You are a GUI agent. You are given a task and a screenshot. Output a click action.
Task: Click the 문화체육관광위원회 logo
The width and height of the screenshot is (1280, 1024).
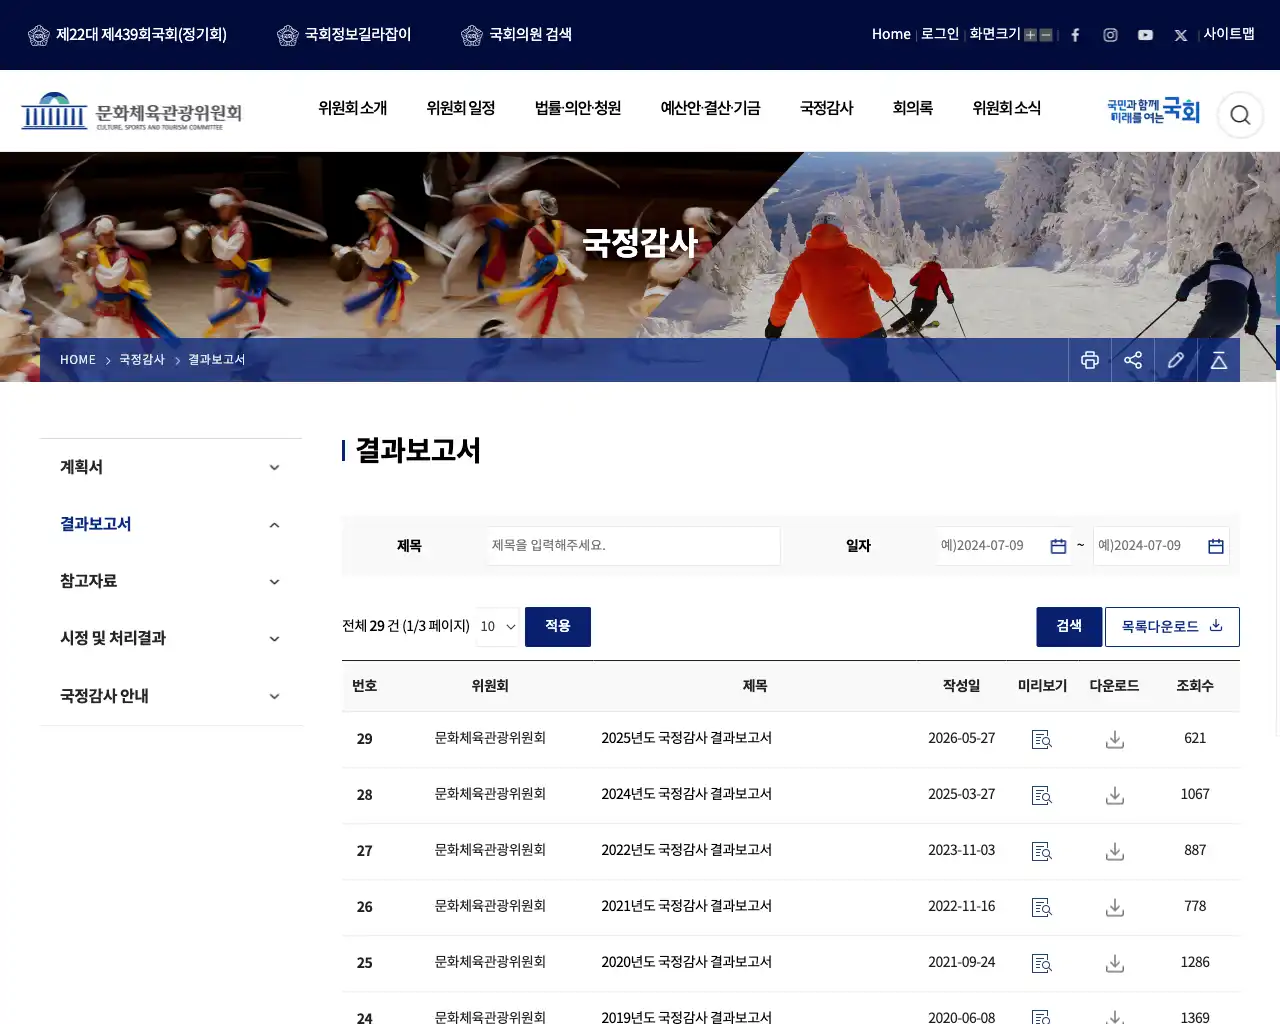pyautogui.click(x=132, y=112)
